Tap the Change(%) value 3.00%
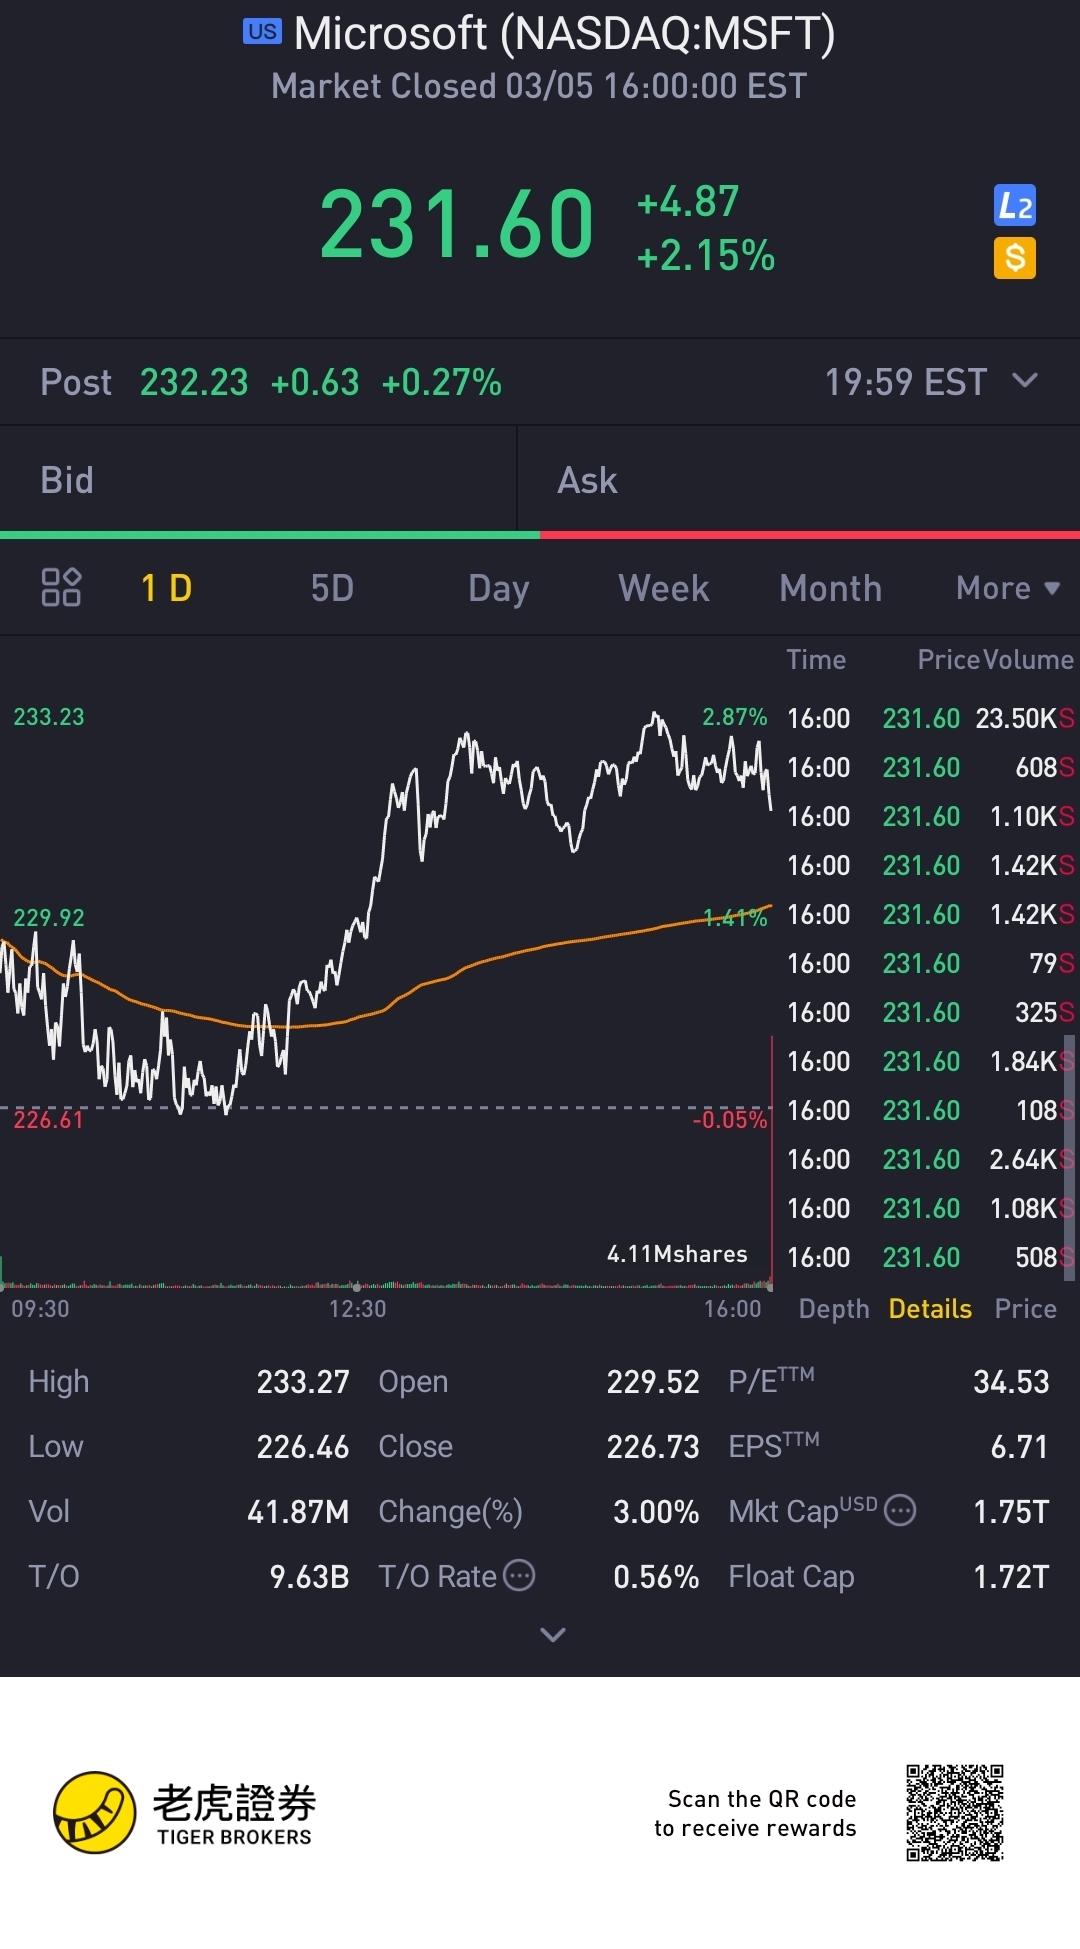 coord(656,1512)
